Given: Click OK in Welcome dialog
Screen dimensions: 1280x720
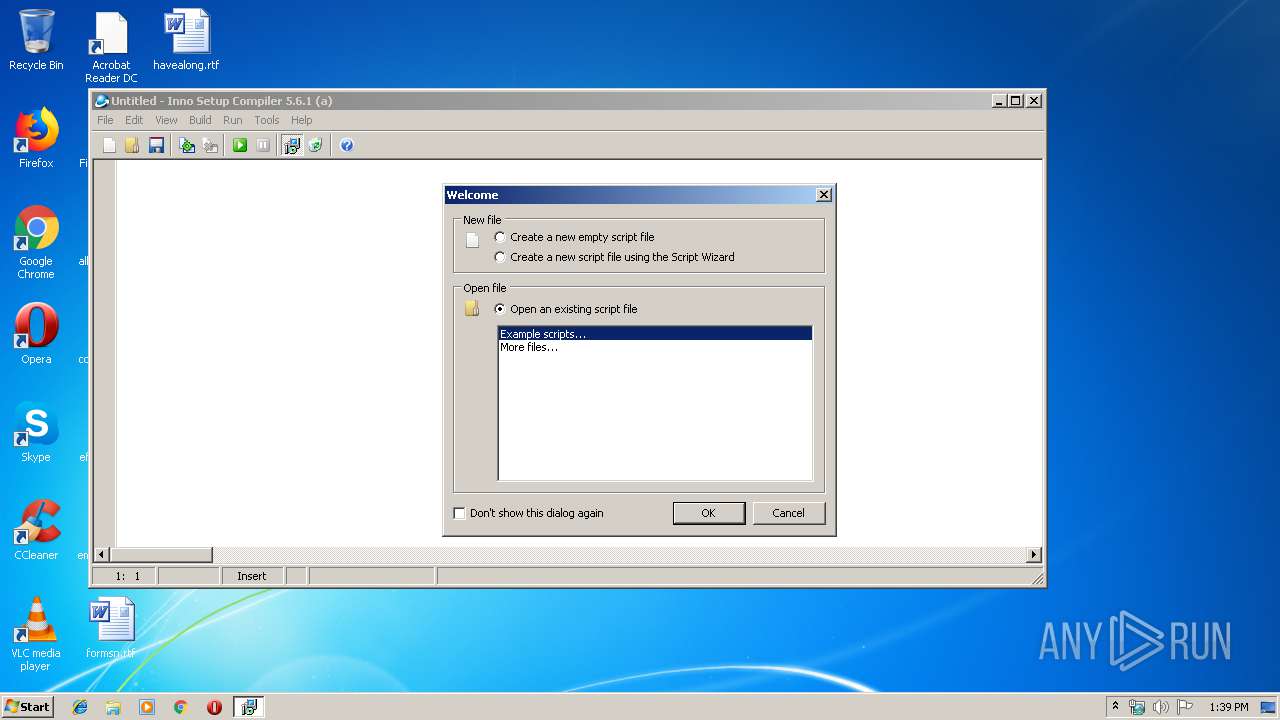Looking at the screenshot, I should pos(709,513).
